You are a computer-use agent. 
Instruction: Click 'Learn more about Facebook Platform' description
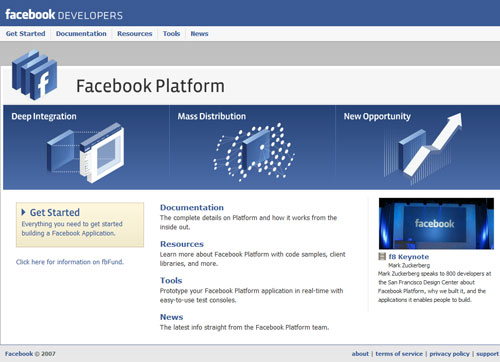252,259
